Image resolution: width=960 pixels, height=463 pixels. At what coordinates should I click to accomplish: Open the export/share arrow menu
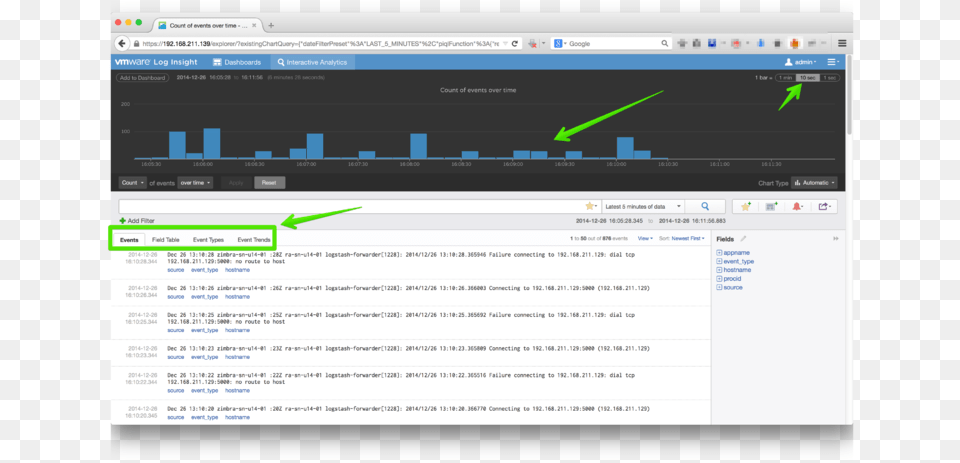click(x=824, y=206)
